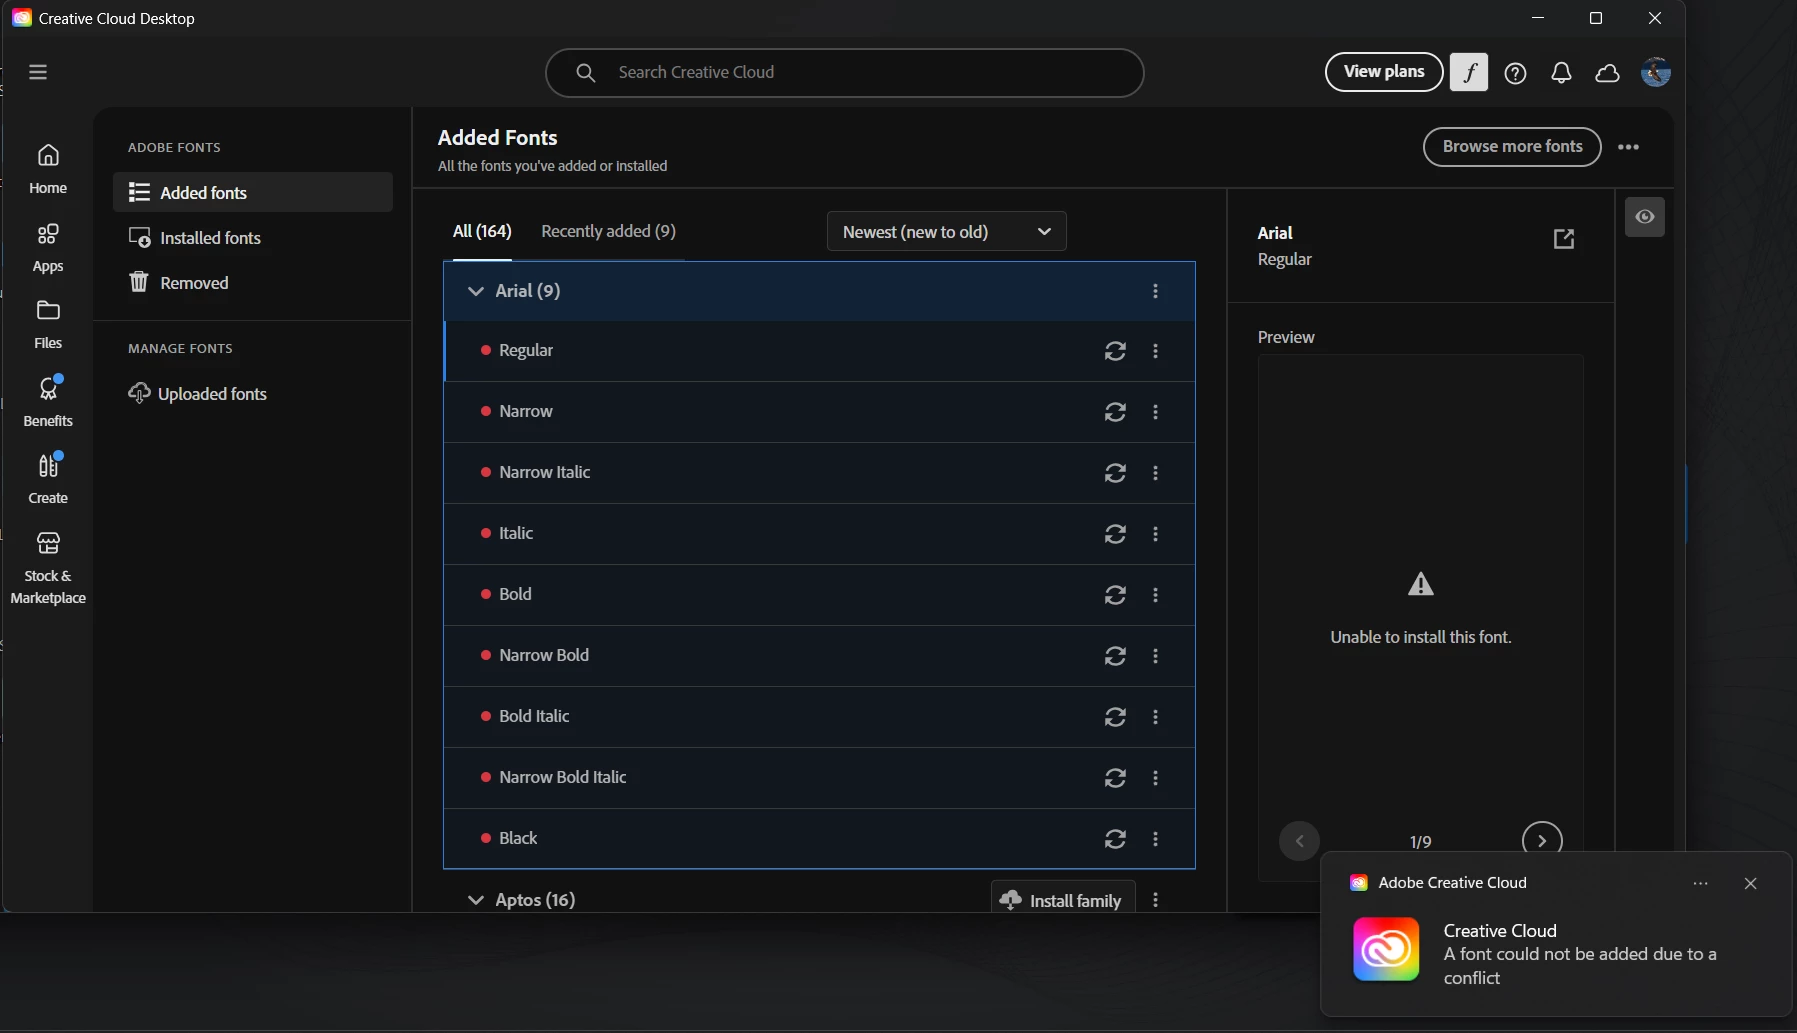Open the help question mark icon

1515,73
